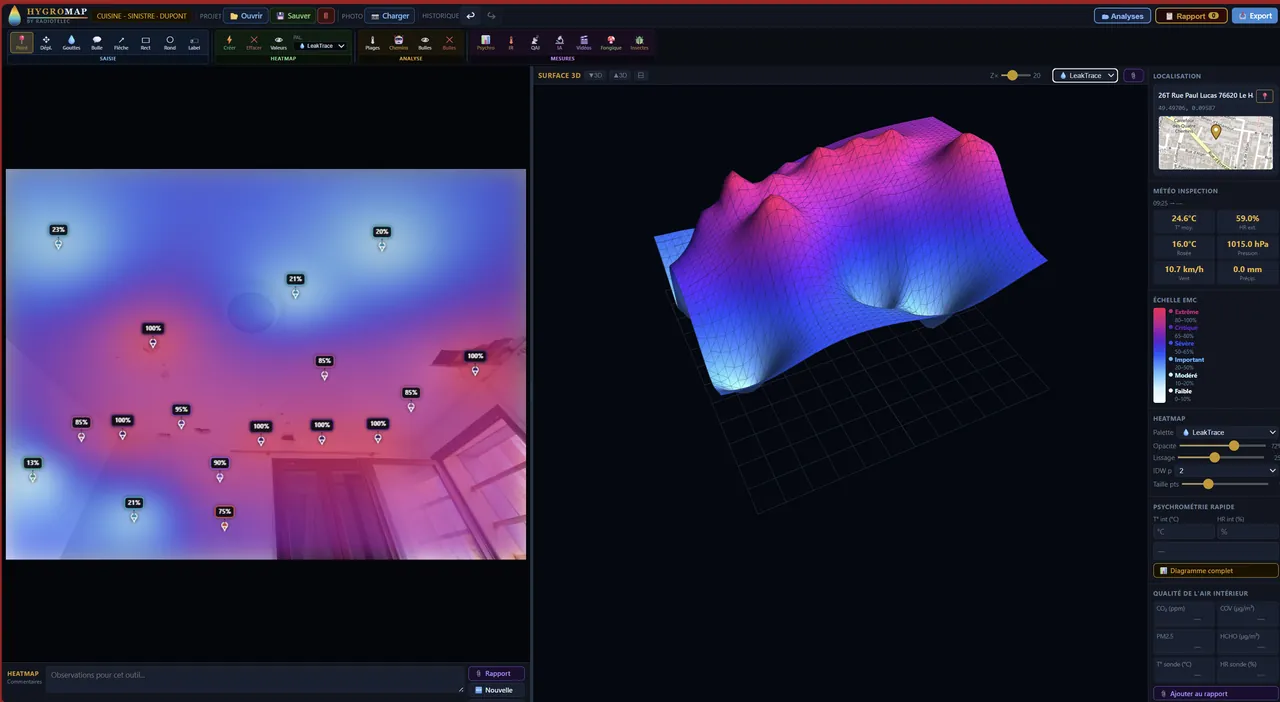
Task: Open the IR thermometer measurement tool
Action: click(511, 42)
